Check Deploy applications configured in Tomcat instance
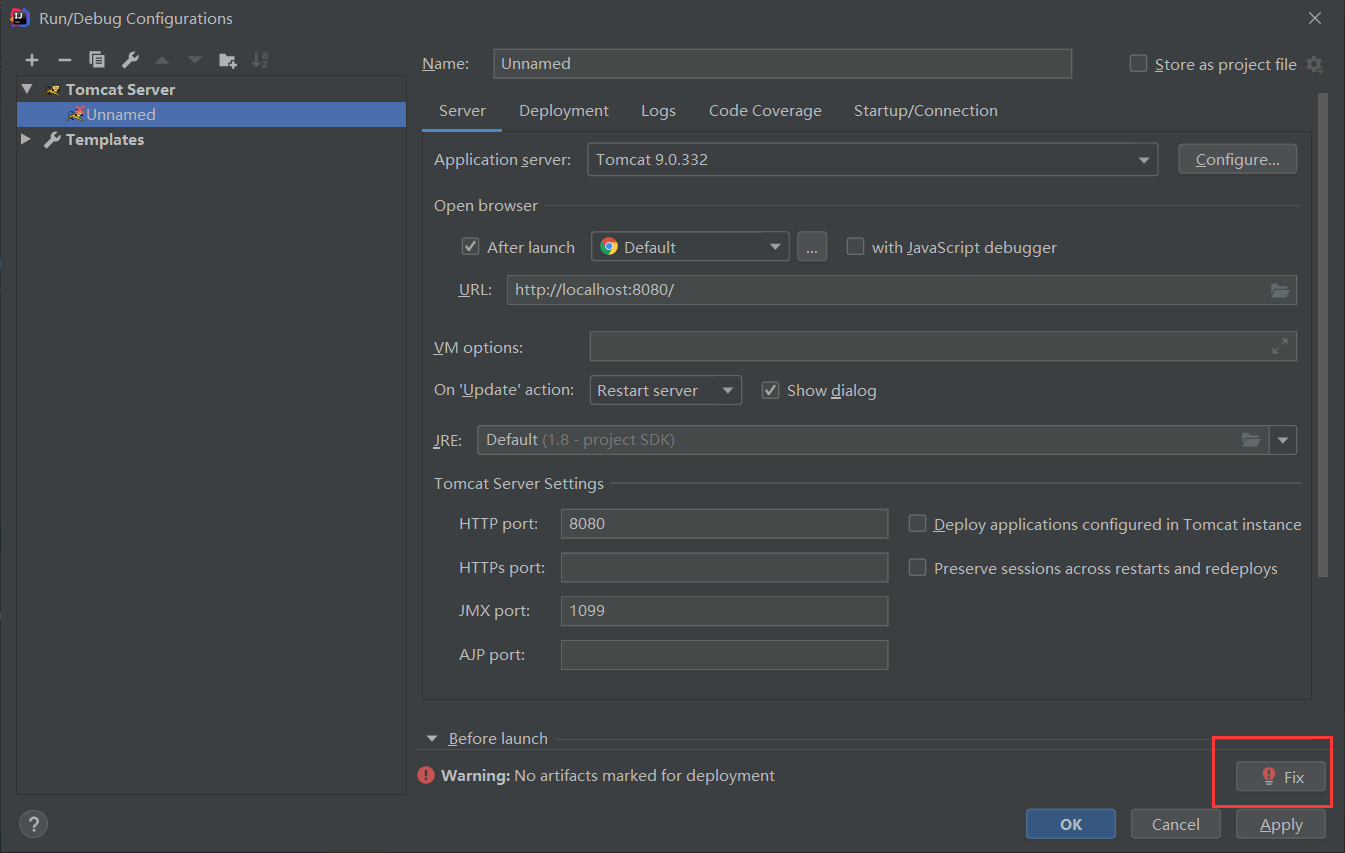This screenshot has height=853, width=1345. pyautogui.click(x=917, y=523)
